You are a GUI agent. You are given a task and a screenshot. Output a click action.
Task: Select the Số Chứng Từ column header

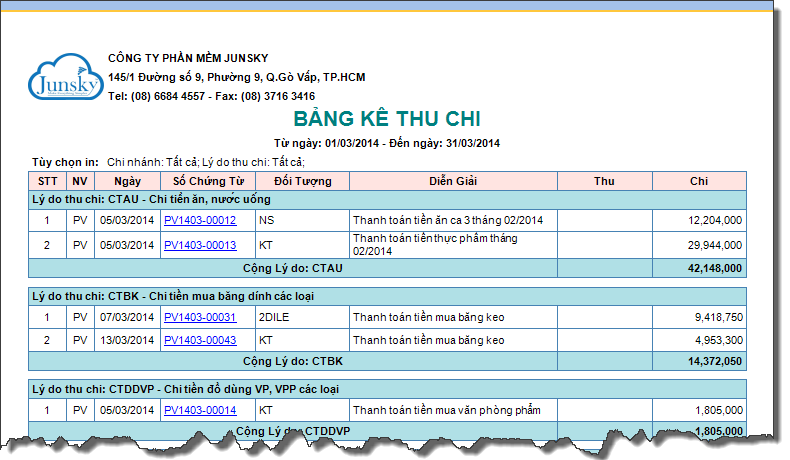(x=208, y=181)
